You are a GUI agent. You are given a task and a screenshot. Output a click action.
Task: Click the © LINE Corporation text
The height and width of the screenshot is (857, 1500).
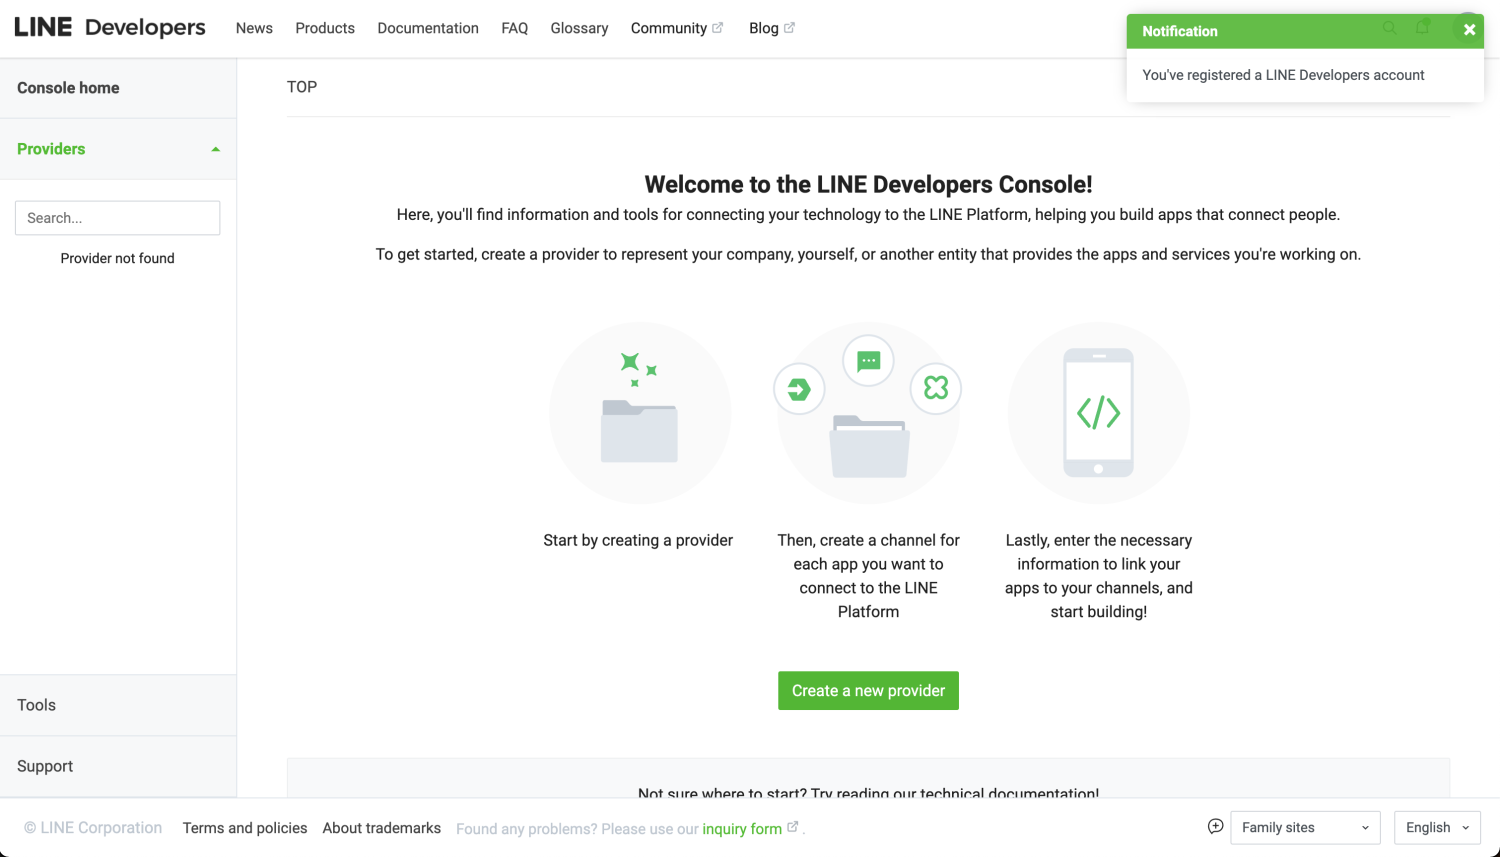pyautogui.click(x=93, y=828)
